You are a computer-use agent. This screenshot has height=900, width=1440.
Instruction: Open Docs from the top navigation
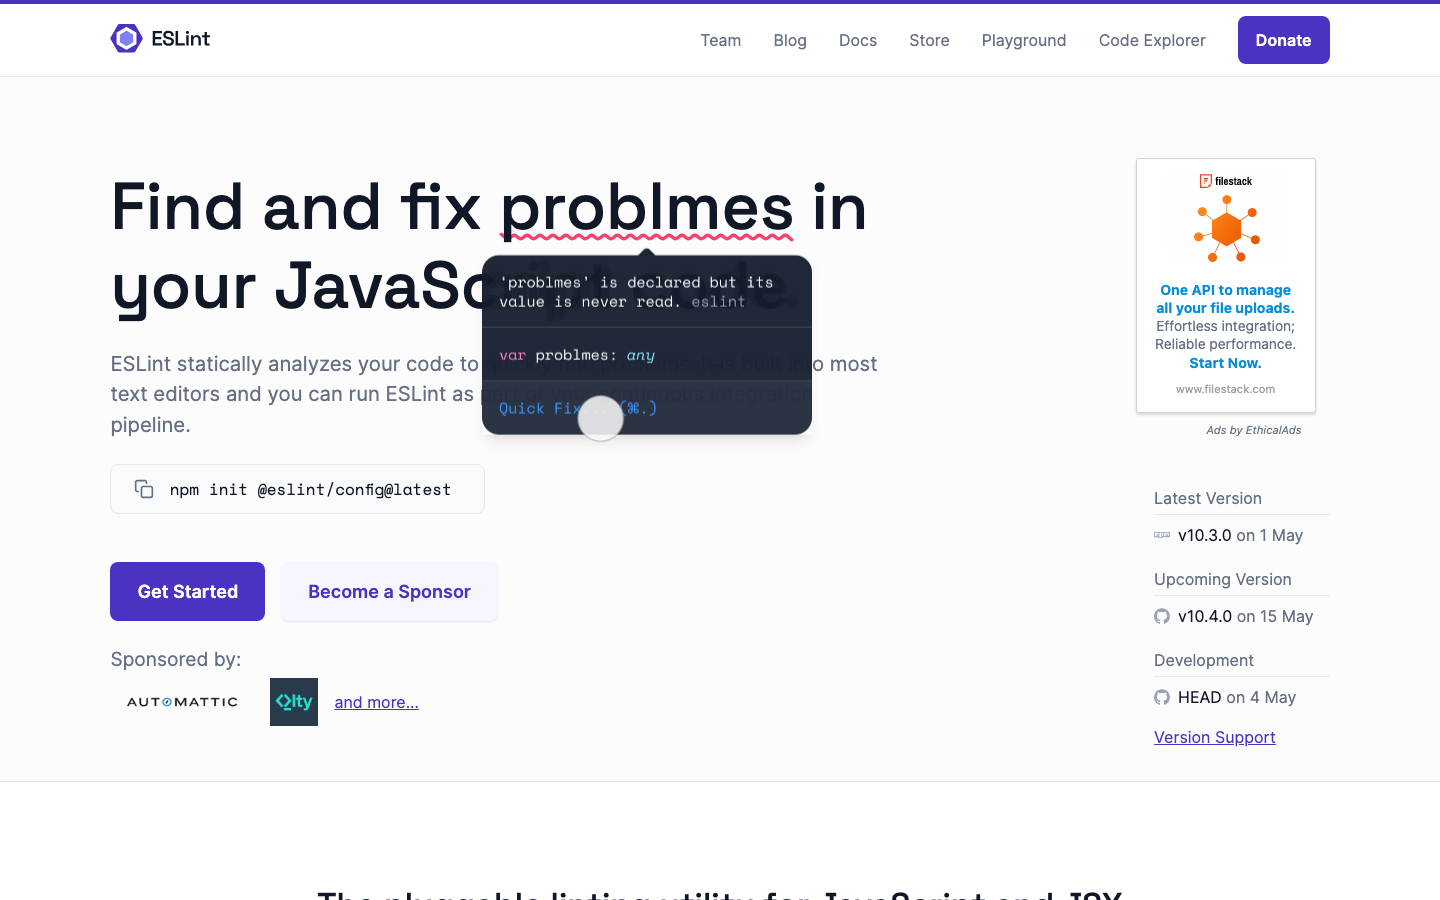pos(858,40)
